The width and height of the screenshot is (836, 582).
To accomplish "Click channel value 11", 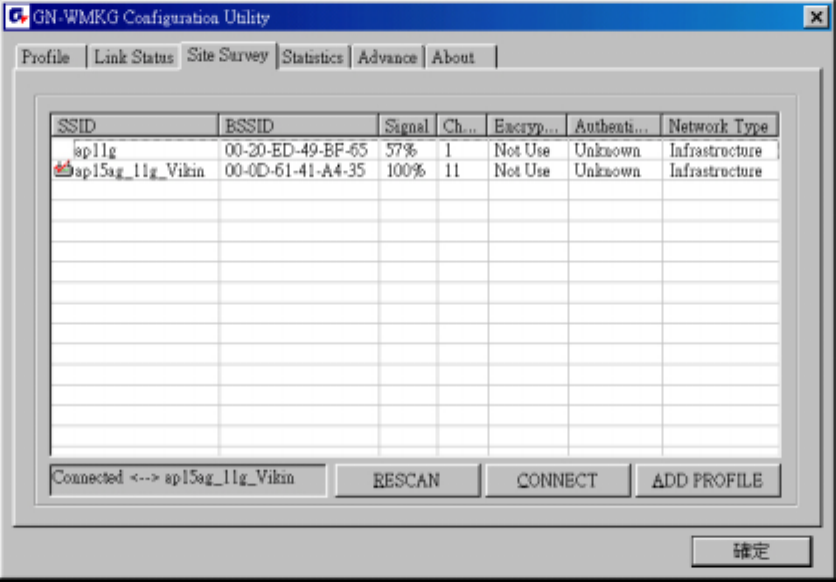I will click(x=452, y=171).
